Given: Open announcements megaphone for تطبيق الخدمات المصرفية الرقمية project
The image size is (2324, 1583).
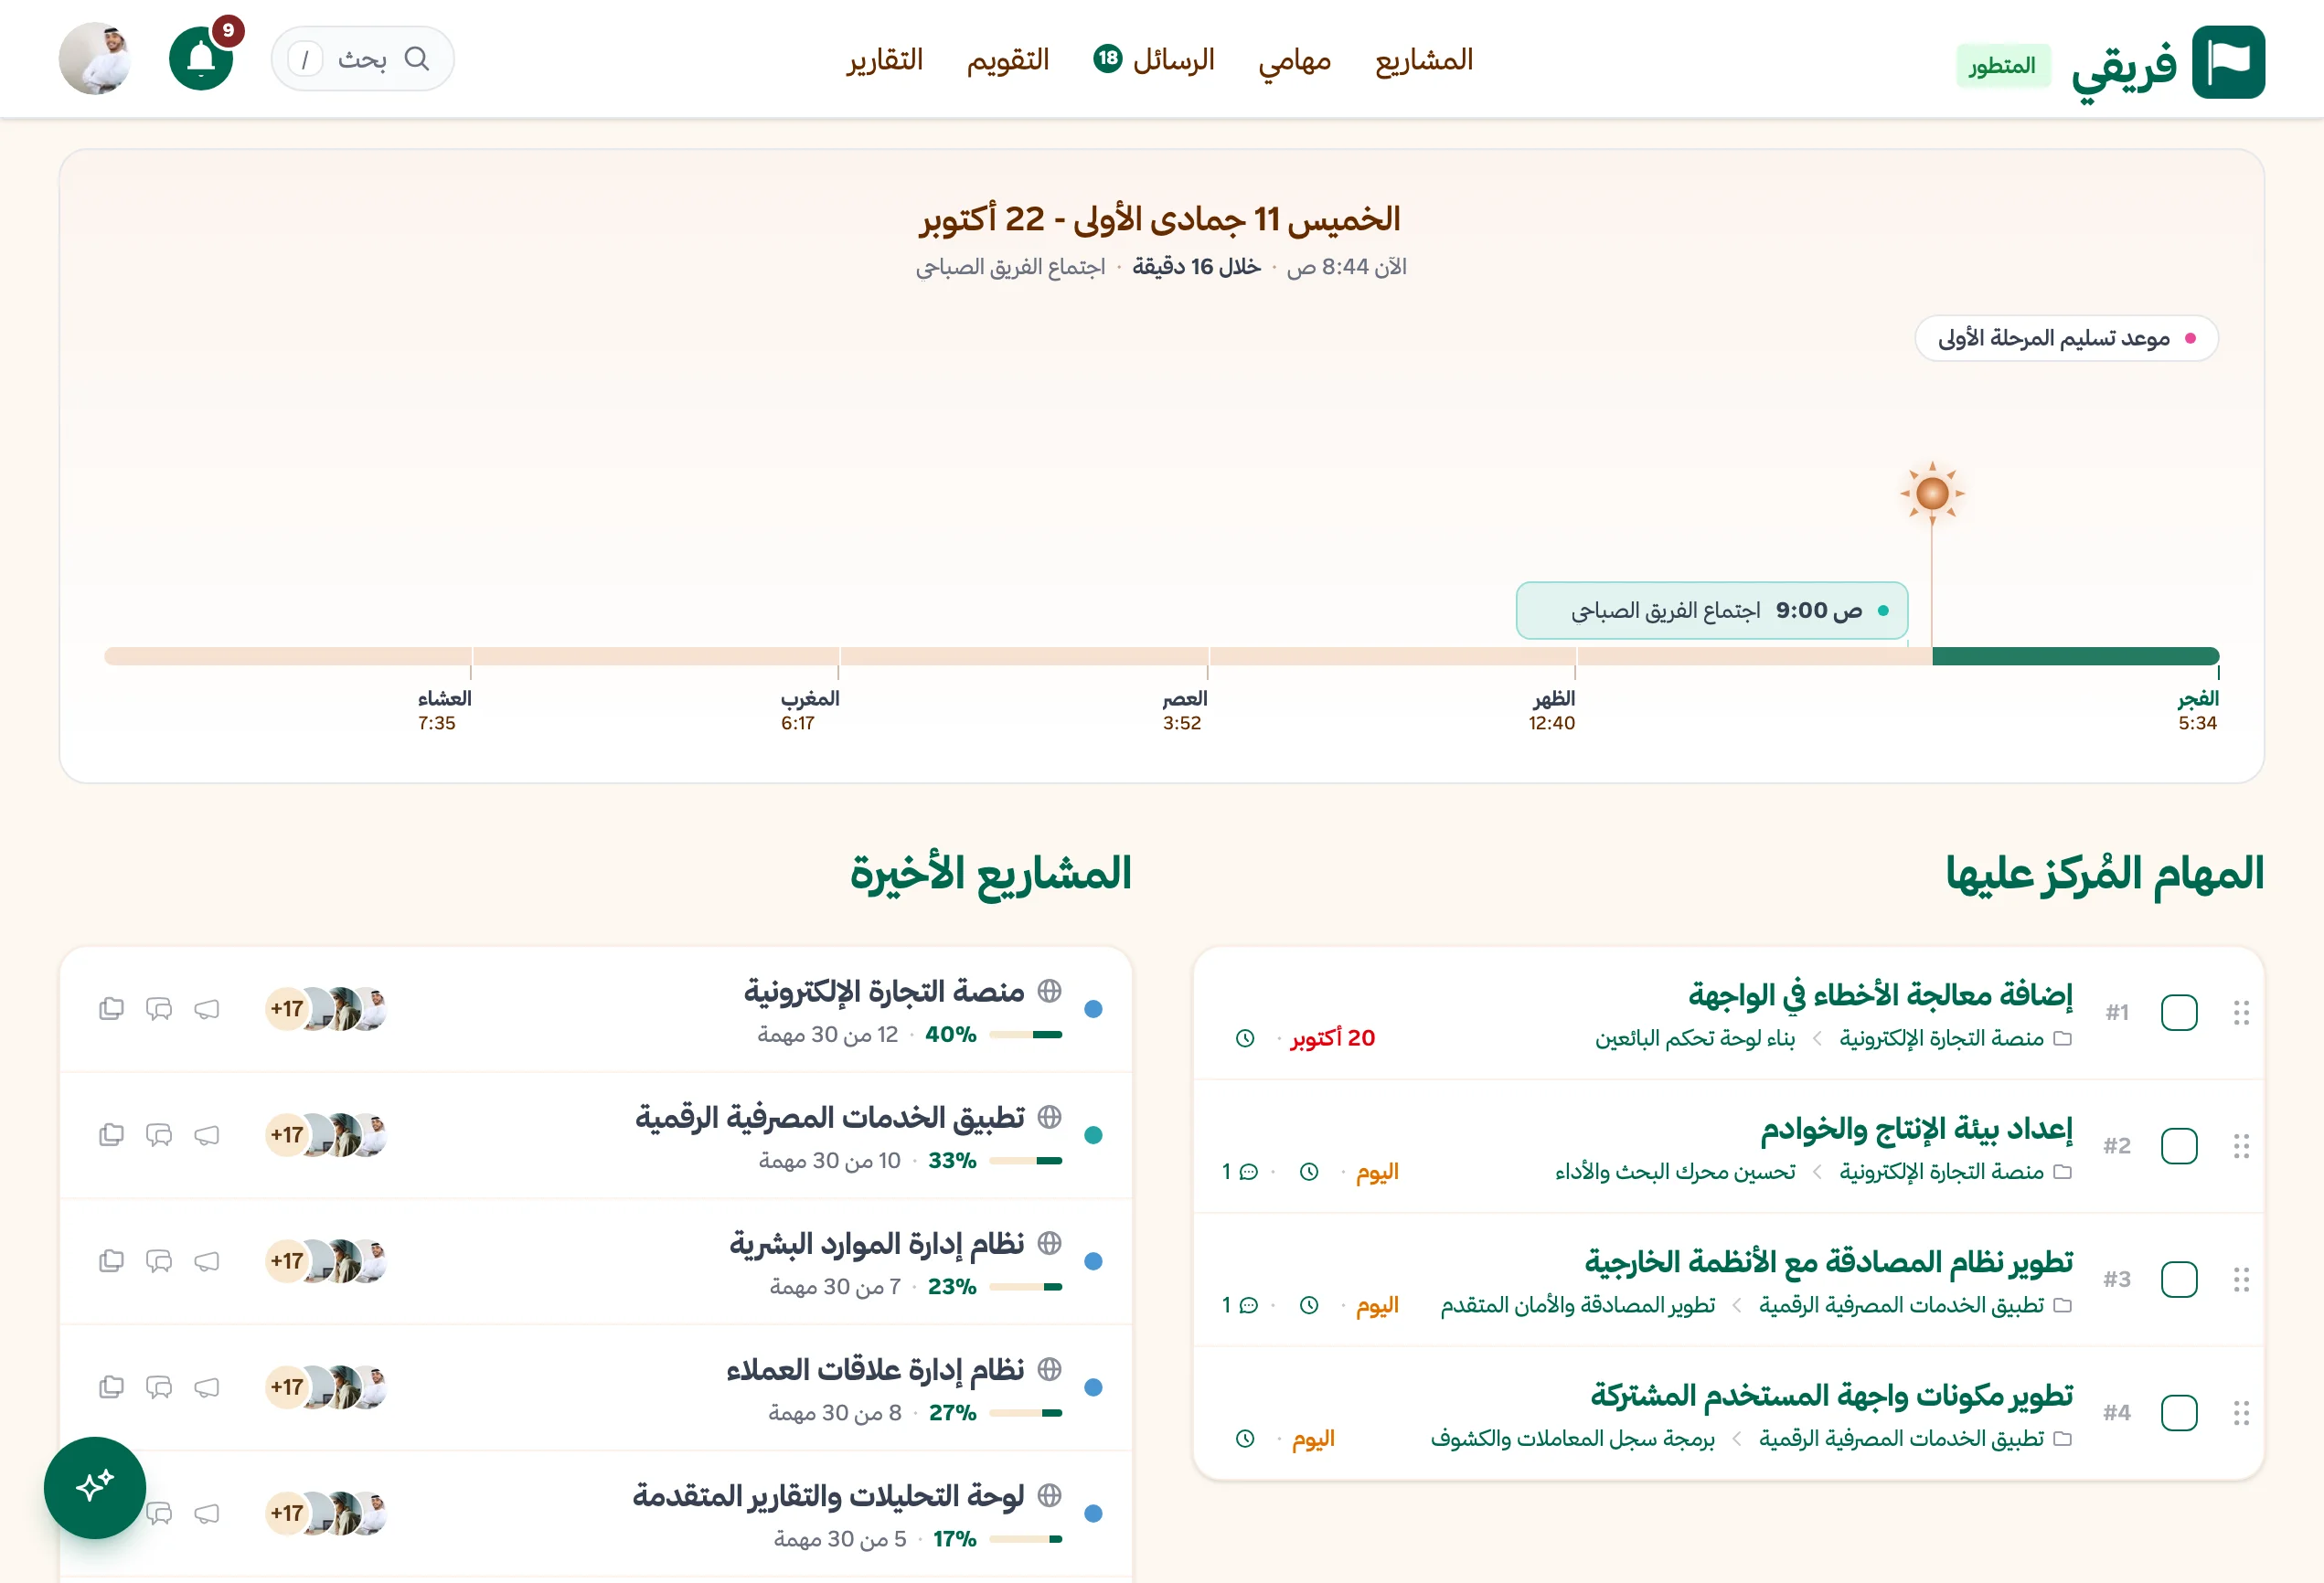Looking at the screenshot, I should [x=207, y=1135].
